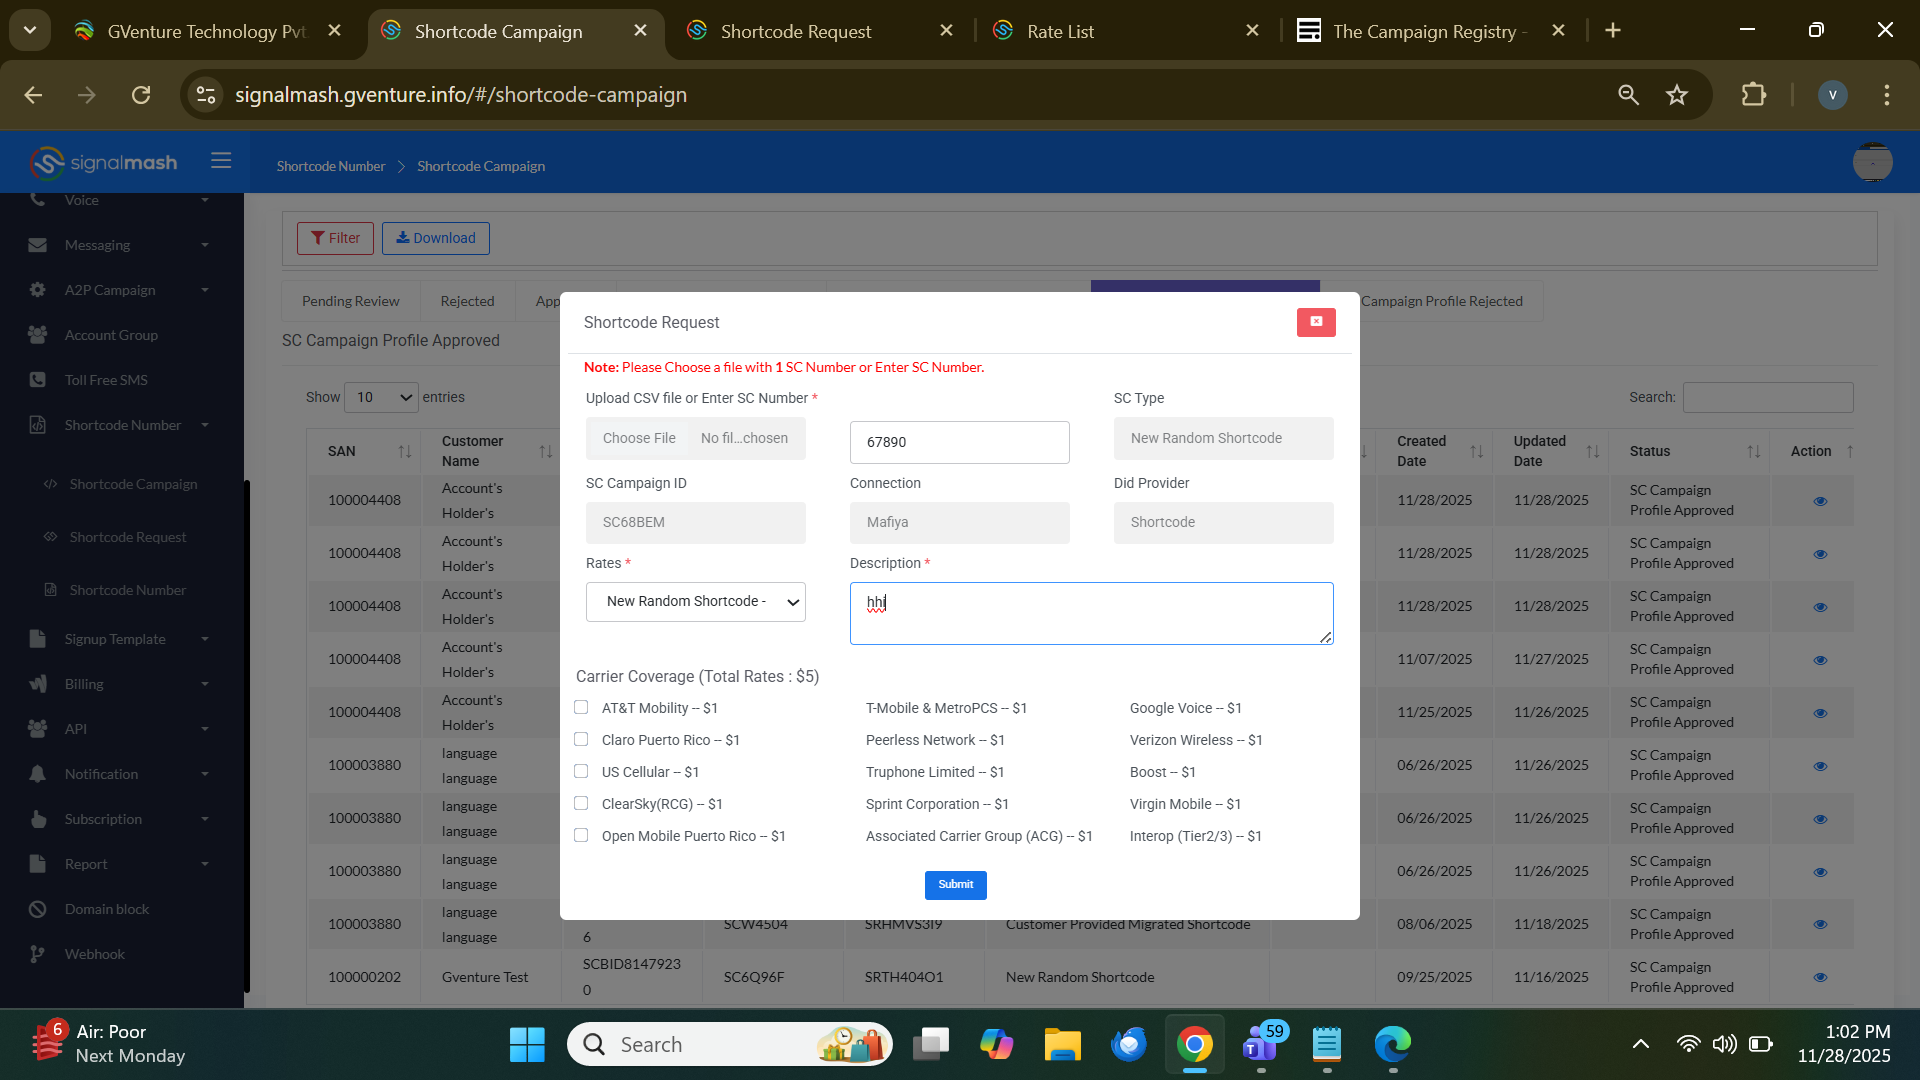Submit the shortcode request form

tap(955, 884)
